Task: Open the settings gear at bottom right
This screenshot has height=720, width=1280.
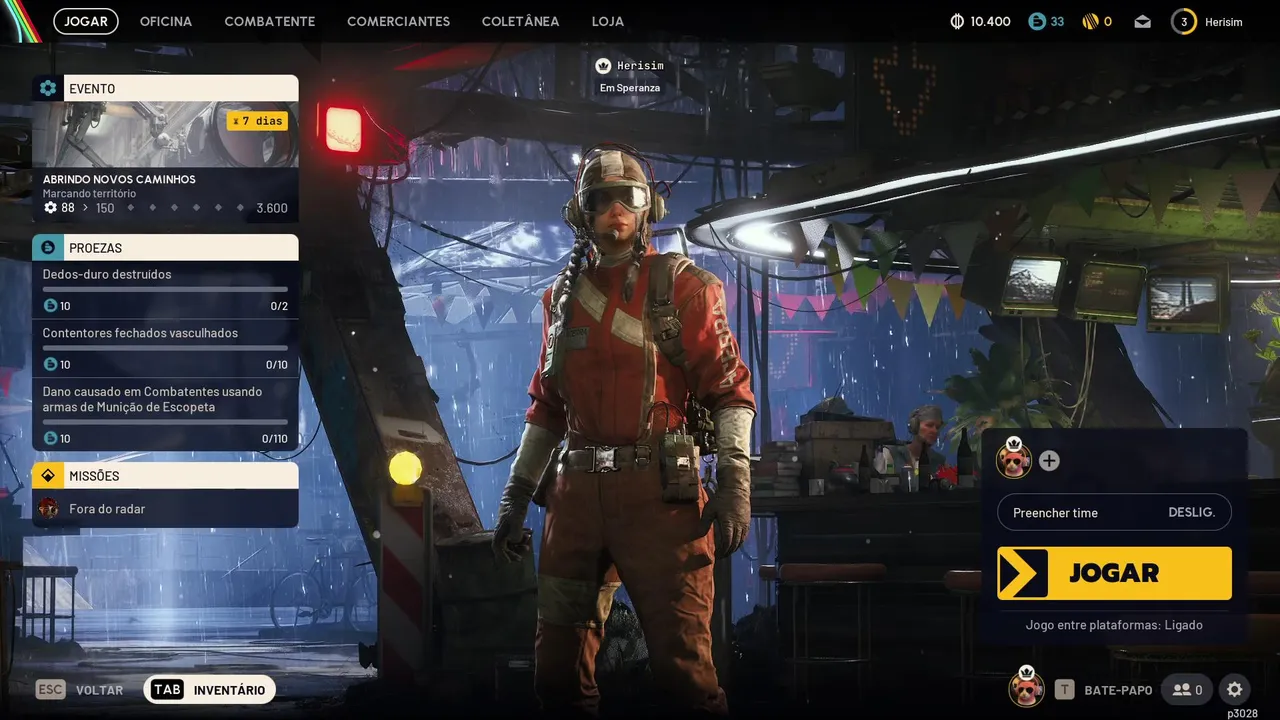Action: 1235,689
